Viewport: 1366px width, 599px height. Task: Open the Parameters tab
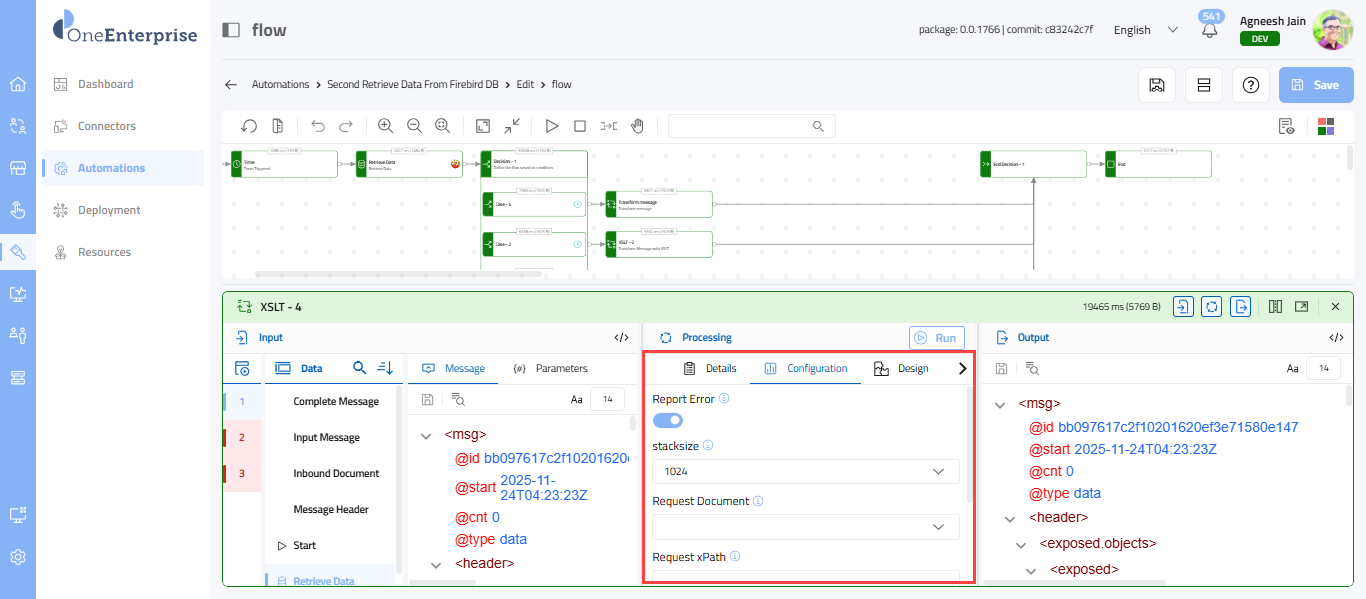[550, 368]
